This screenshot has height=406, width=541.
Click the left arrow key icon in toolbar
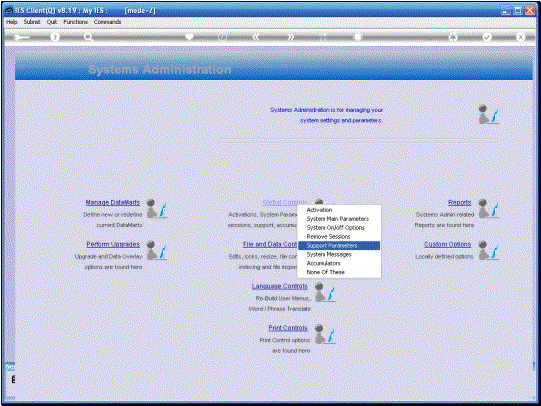click(21, 37)
